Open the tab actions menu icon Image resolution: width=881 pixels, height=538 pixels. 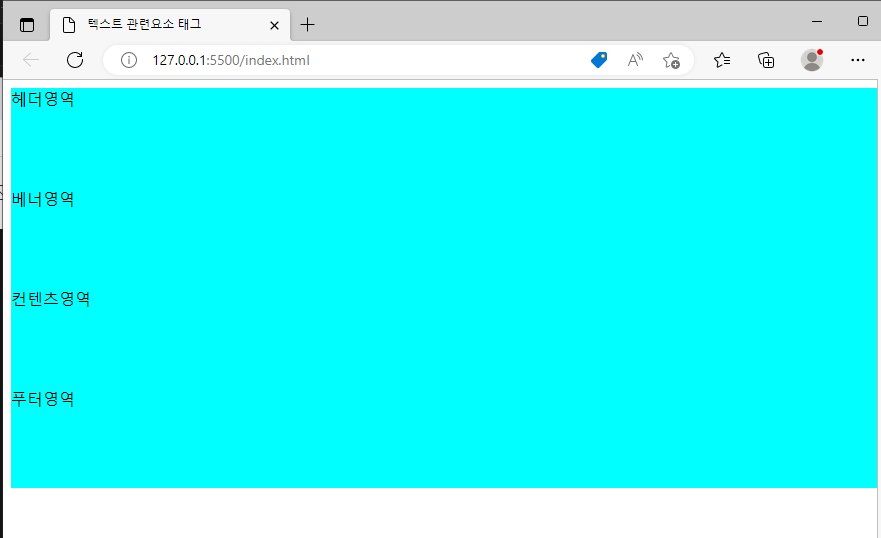pyautogui.click(x=27, y=25)
